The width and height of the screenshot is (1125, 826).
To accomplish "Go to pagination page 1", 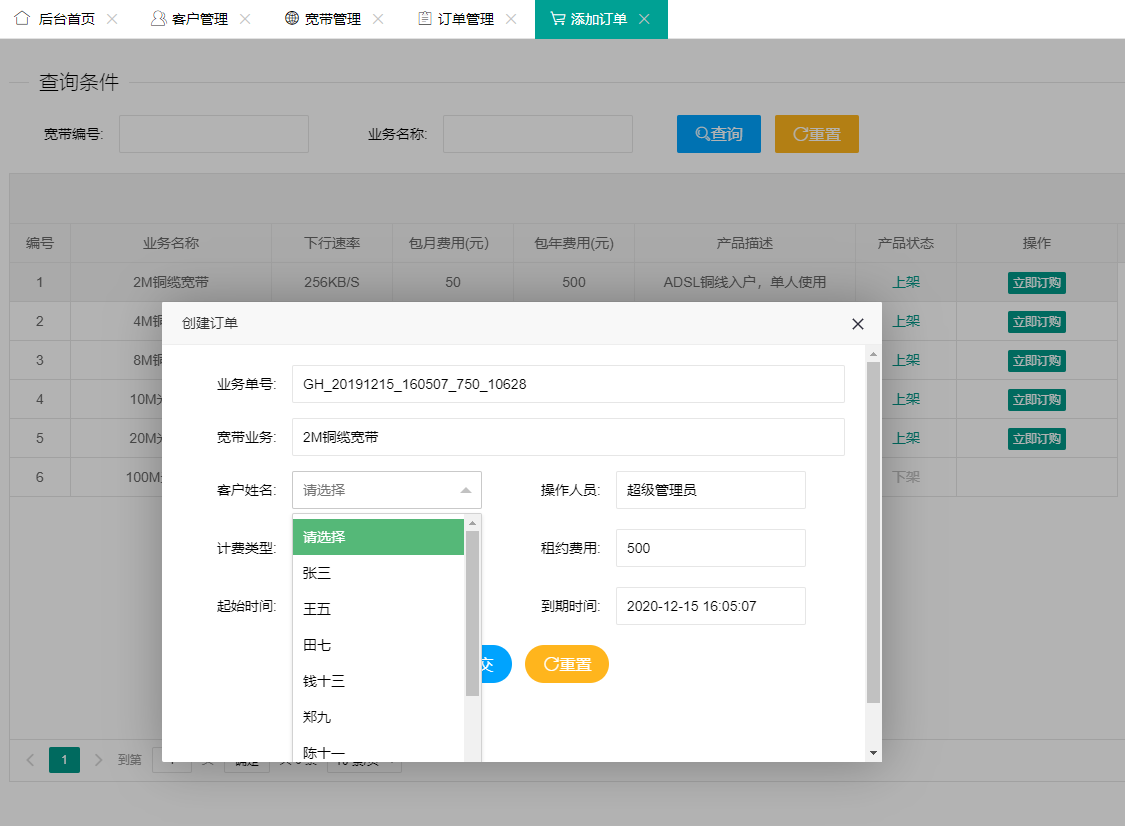I will point(64,759).
